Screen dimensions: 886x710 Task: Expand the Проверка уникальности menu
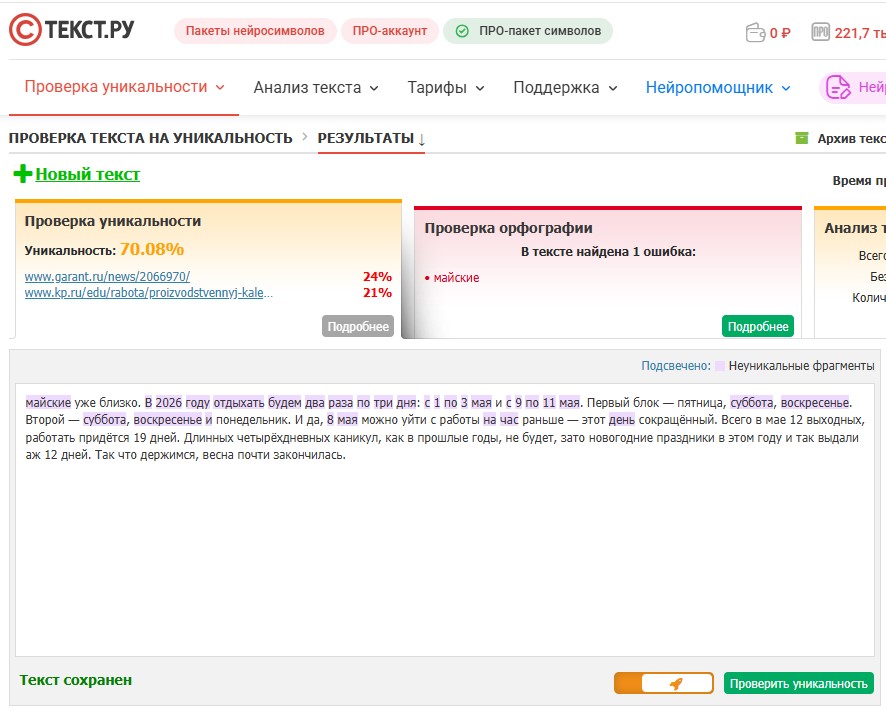124,87
